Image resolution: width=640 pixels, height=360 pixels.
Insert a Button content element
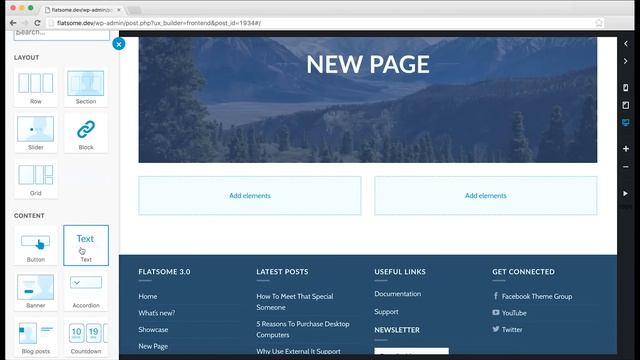pos(36,245)
